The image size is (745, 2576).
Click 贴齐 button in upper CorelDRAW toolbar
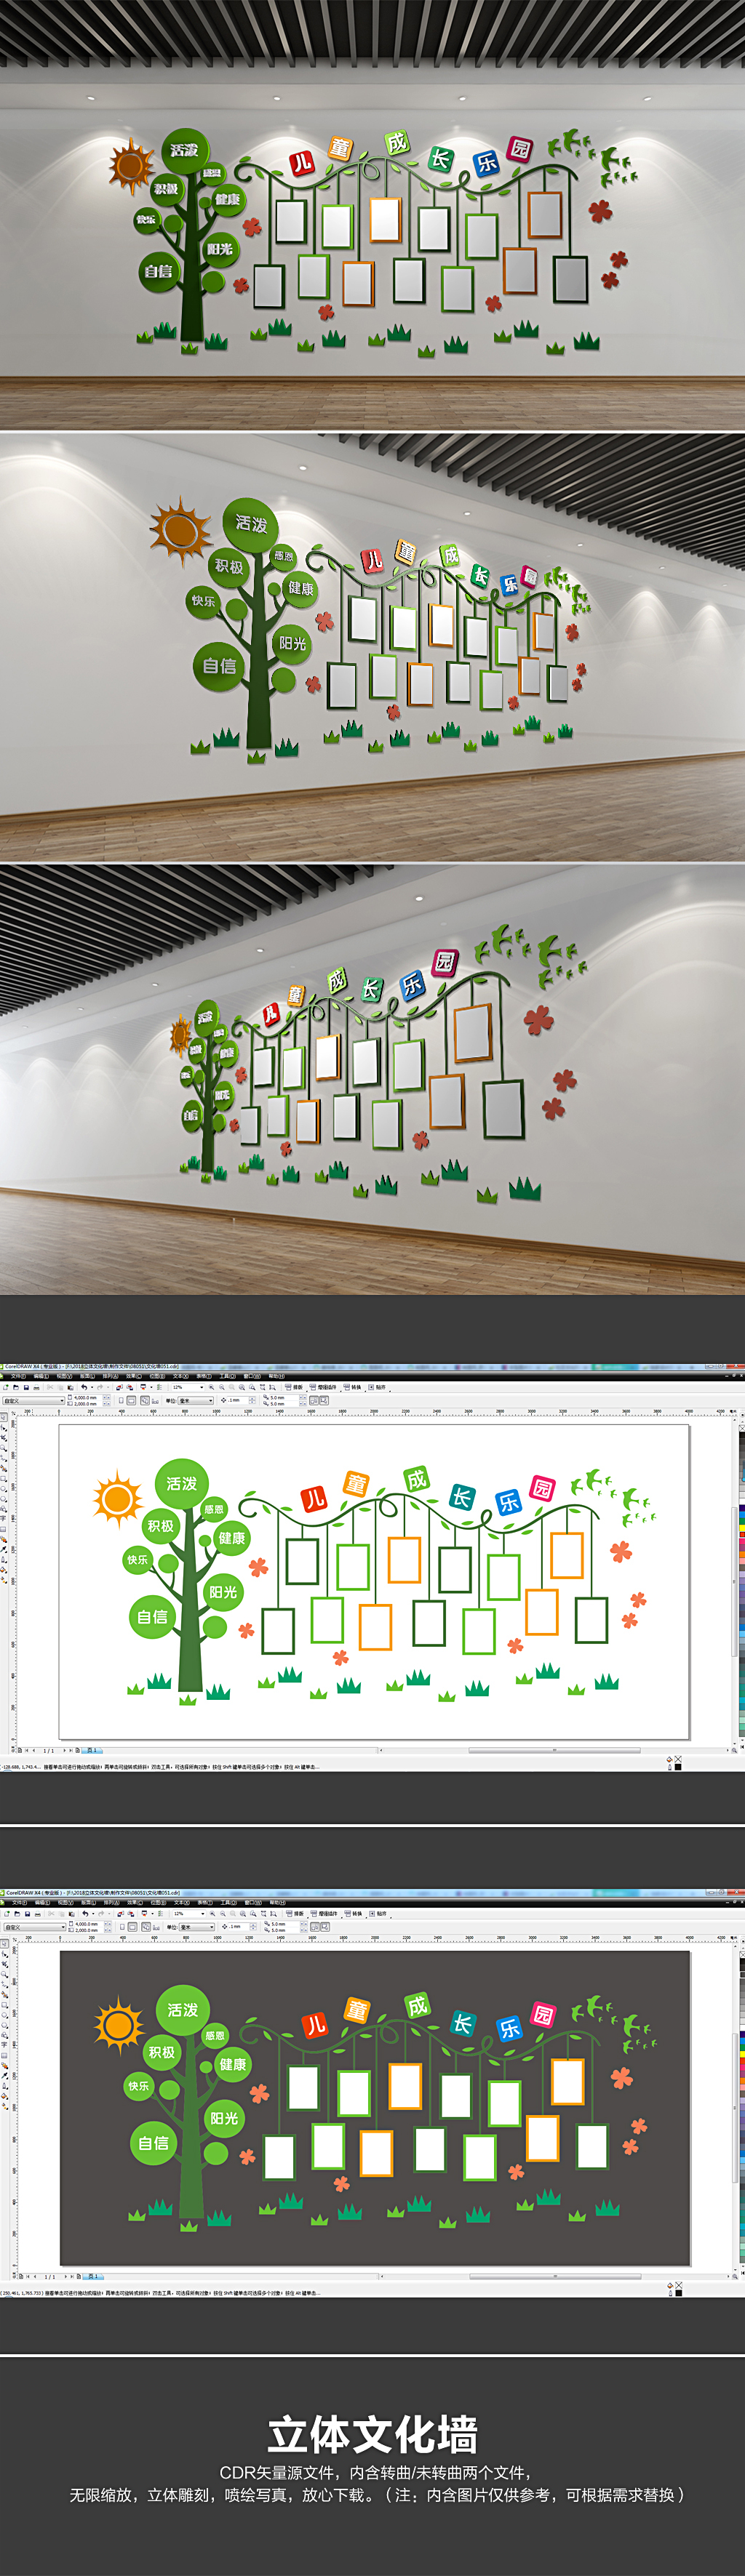(x=376, y=1387)
